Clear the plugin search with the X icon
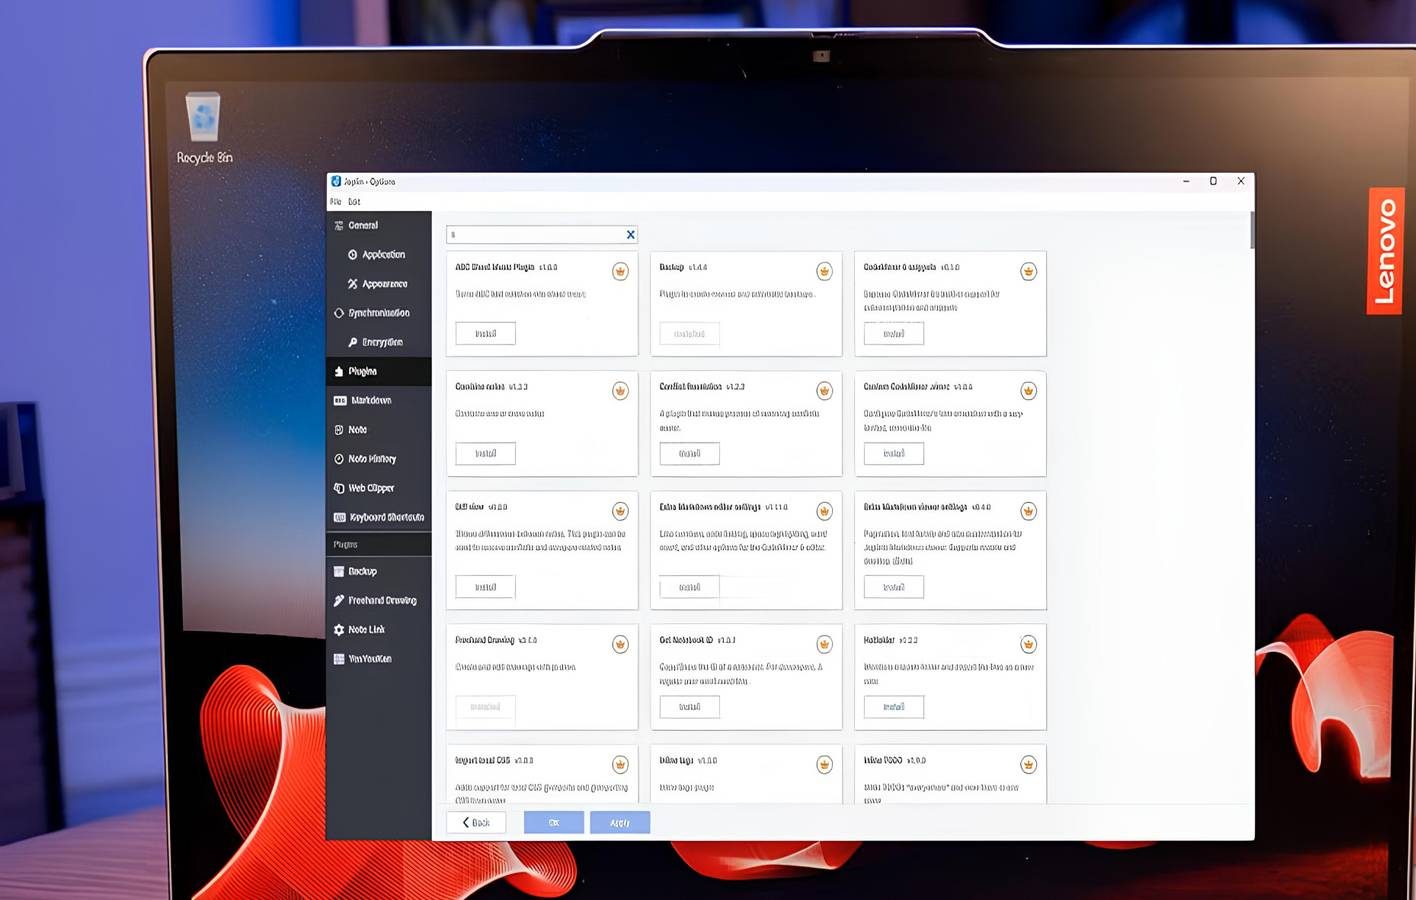The width and height of the screenshot is (1416, 900). click(630, 235)
